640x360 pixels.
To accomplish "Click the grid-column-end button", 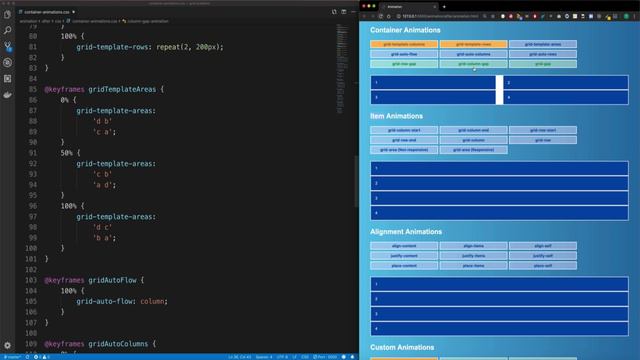I will [473, 130].
